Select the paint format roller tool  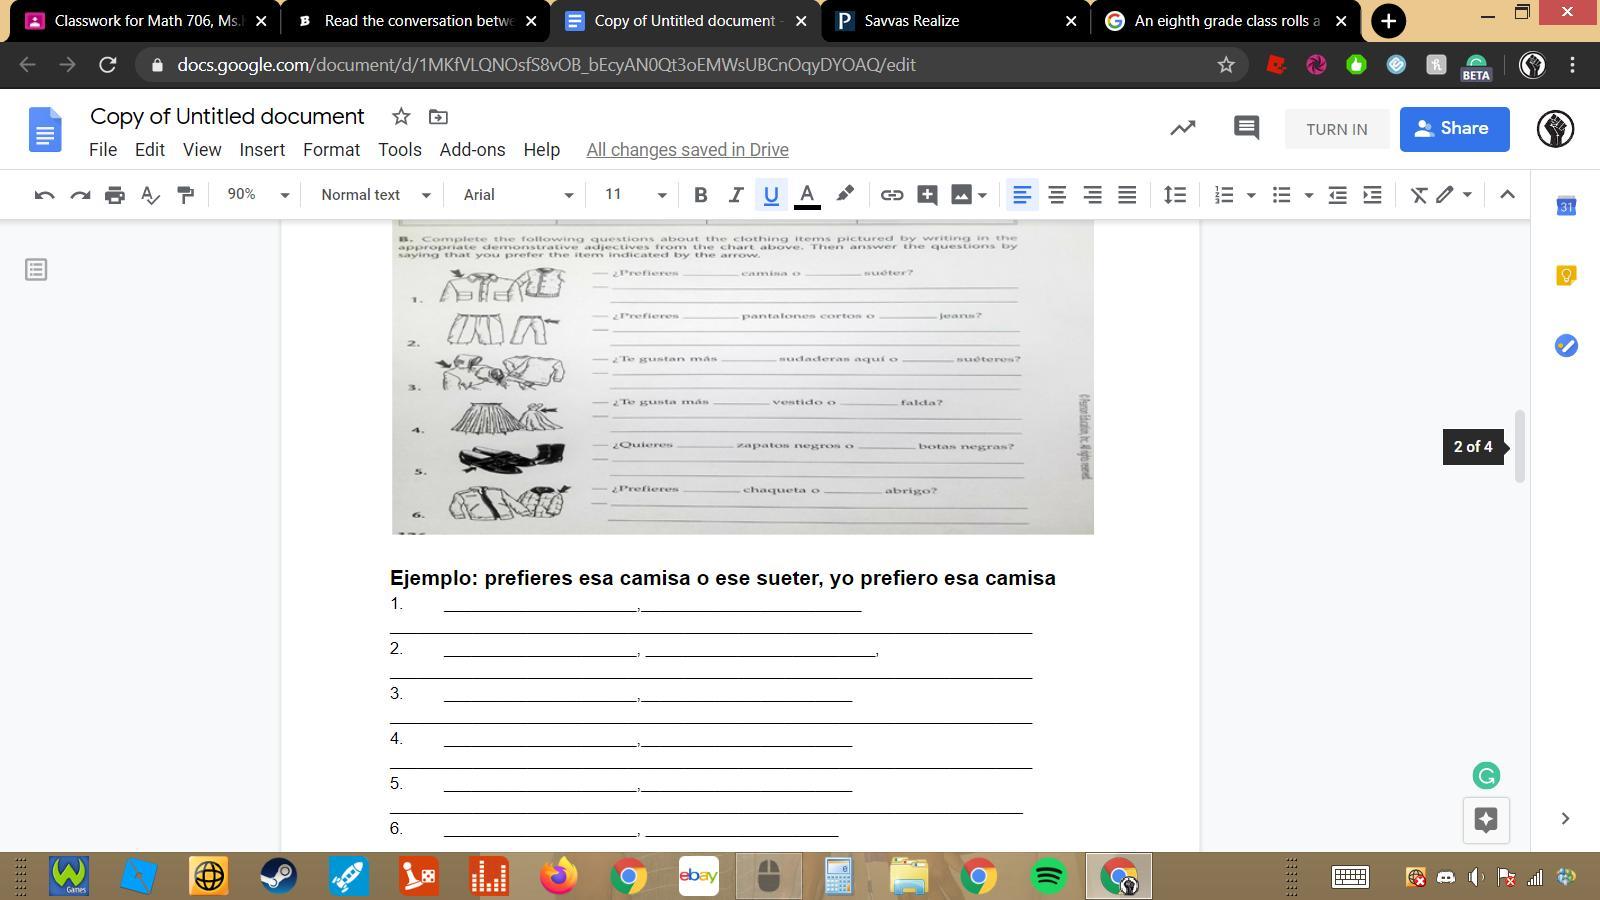click(185, 195)
